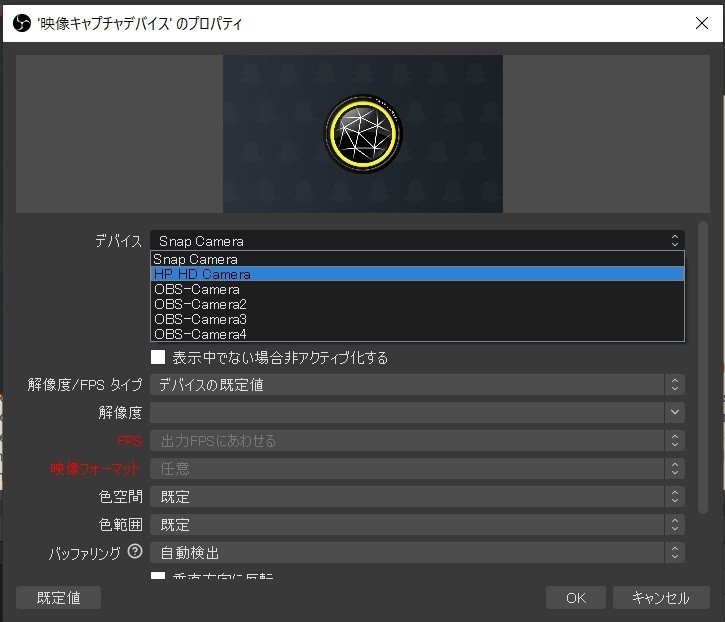Pick OBS-Camera3 from the device list
Screen dimensions: 725x622
coord(417,319)
